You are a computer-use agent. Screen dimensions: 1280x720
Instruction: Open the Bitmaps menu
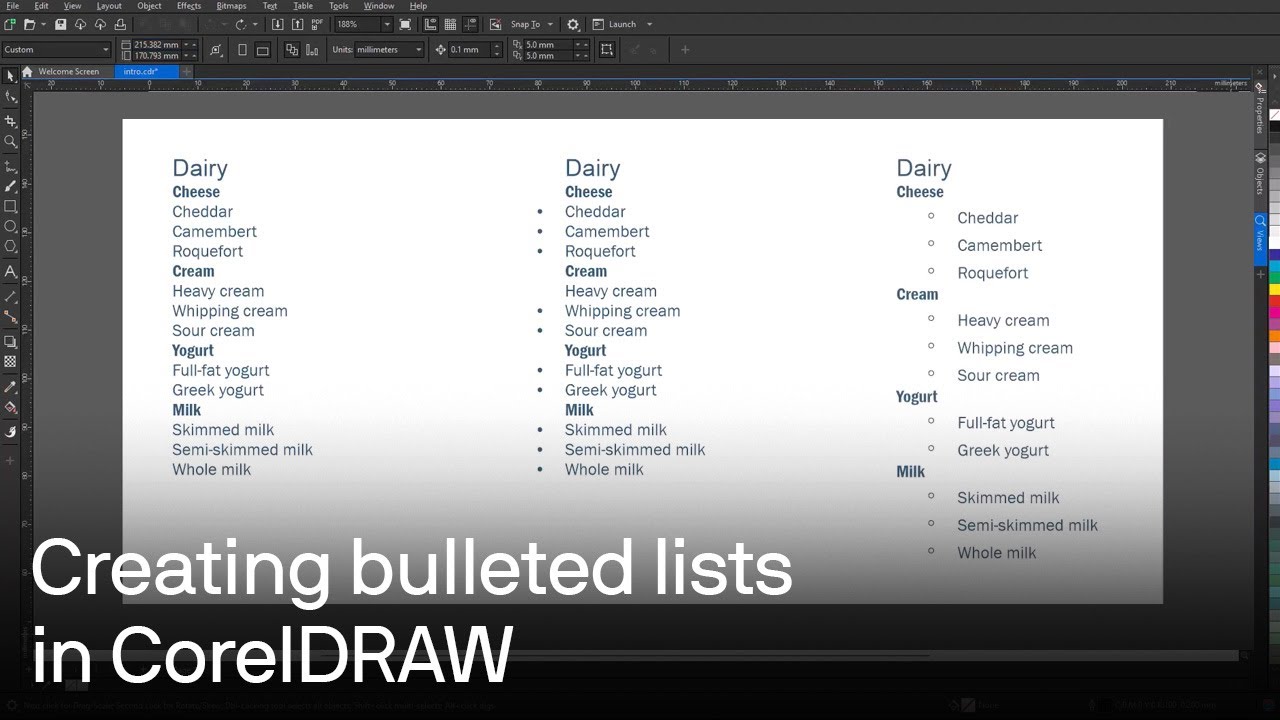click(x=231, y=6)
